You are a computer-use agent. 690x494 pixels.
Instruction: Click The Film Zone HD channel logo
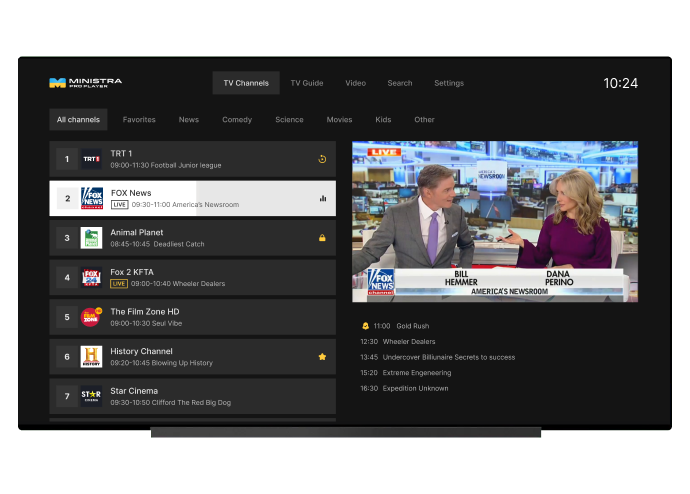tap(92, 317)
